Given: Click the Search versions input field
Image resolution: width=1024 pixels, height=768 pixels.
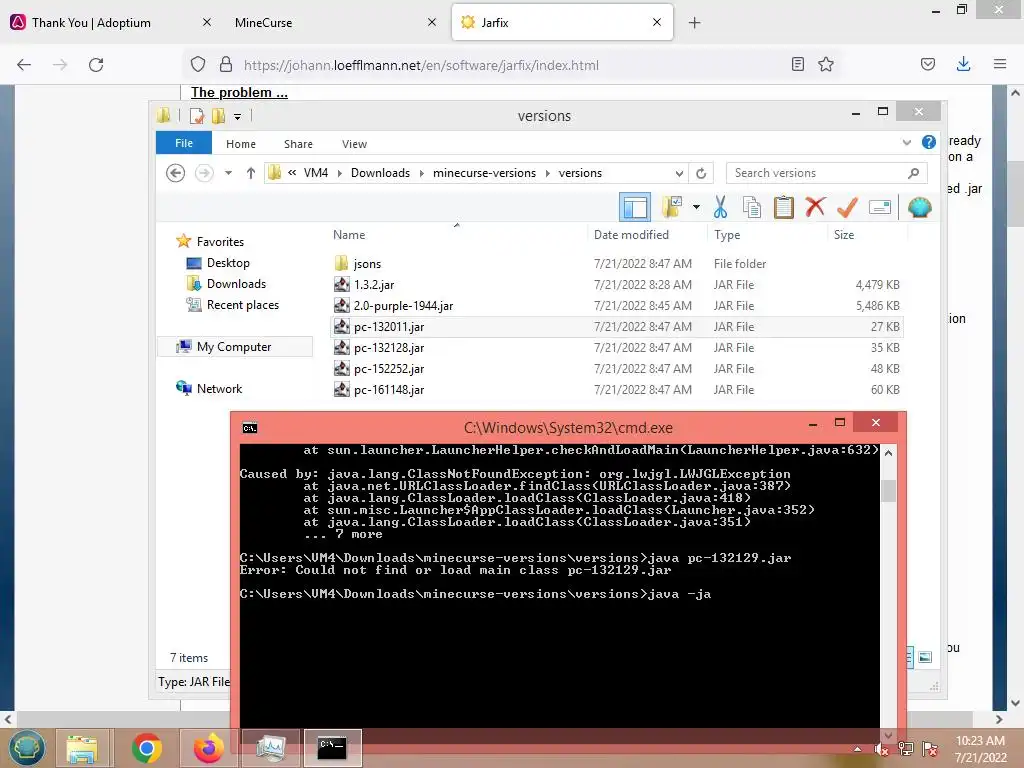Looking at the screenshot, I should point(826,173).
